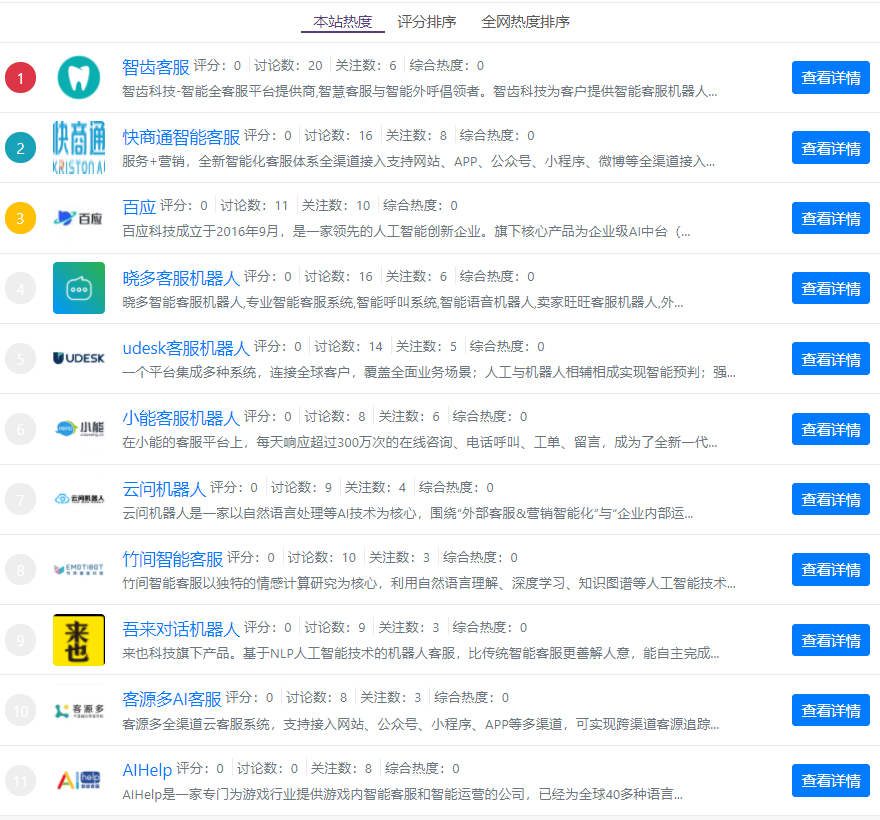Click 查看详情 for 智齿客服
Viewport: 880px width, 820px height.
click(x=831, y=77)
